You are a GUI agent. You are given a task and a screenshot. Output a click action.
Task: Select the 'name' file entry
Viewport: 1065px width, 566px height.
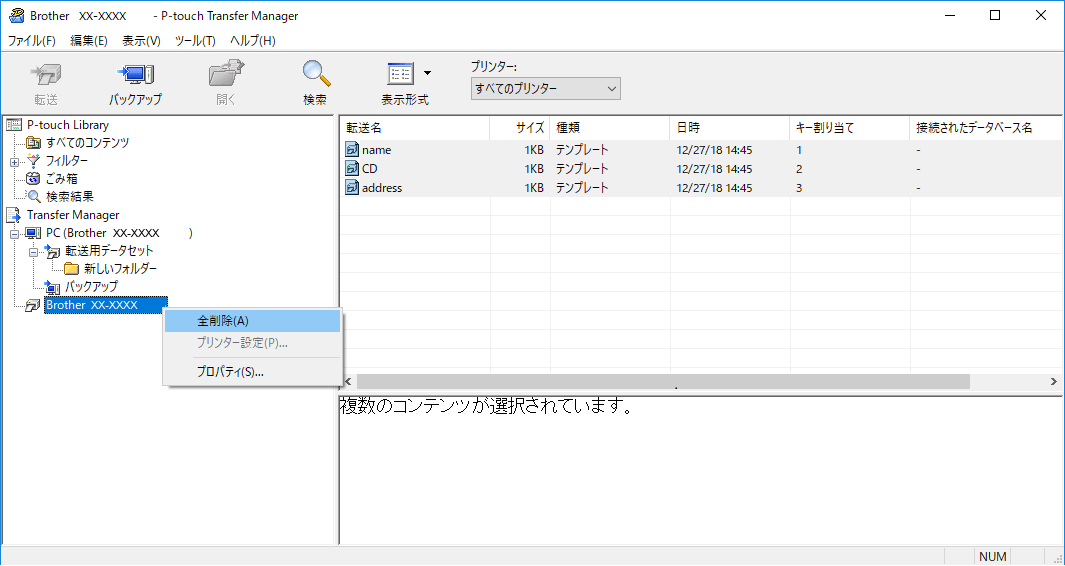pyautogui.click(x=376, y=149)
